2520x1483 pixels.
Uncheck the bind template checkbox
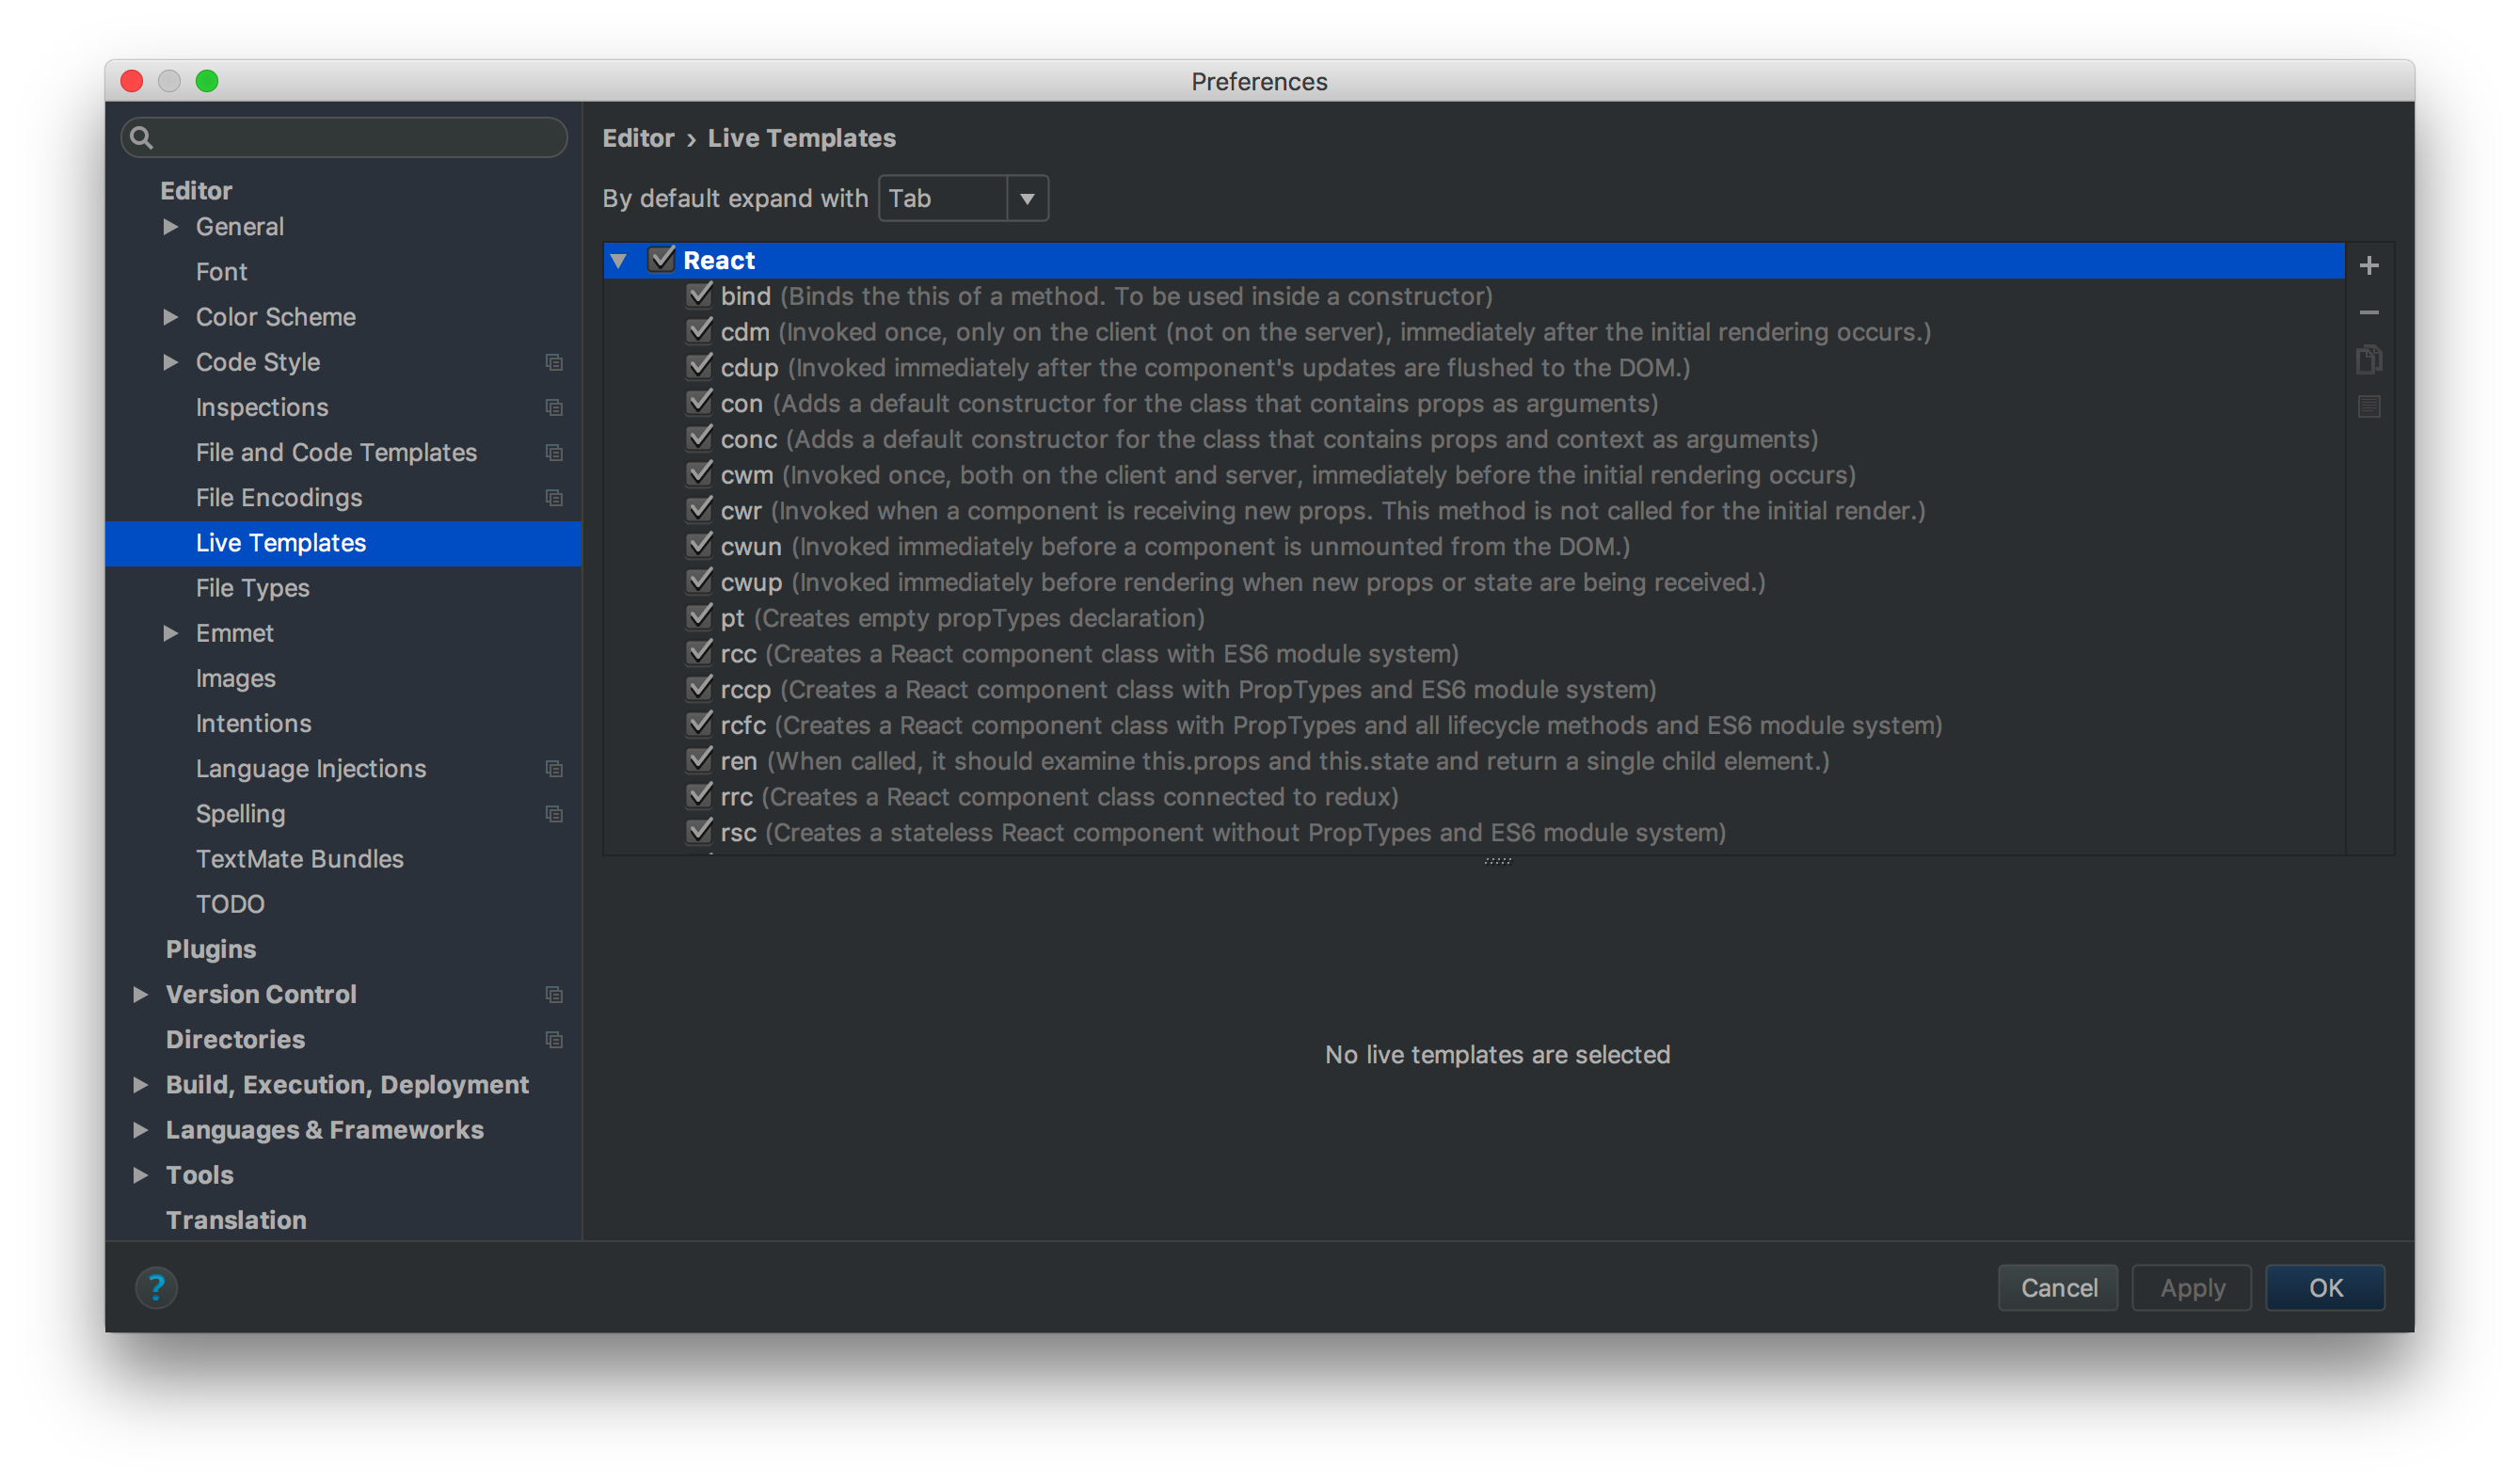[700, 294]
